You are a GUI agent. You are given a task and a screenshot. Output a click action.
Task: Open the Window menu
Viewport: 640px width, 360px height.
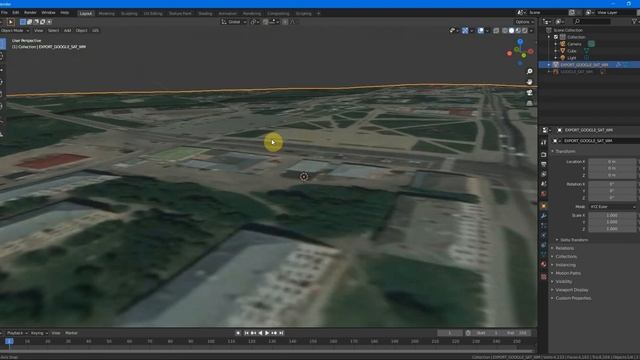[x=48, y=13]
